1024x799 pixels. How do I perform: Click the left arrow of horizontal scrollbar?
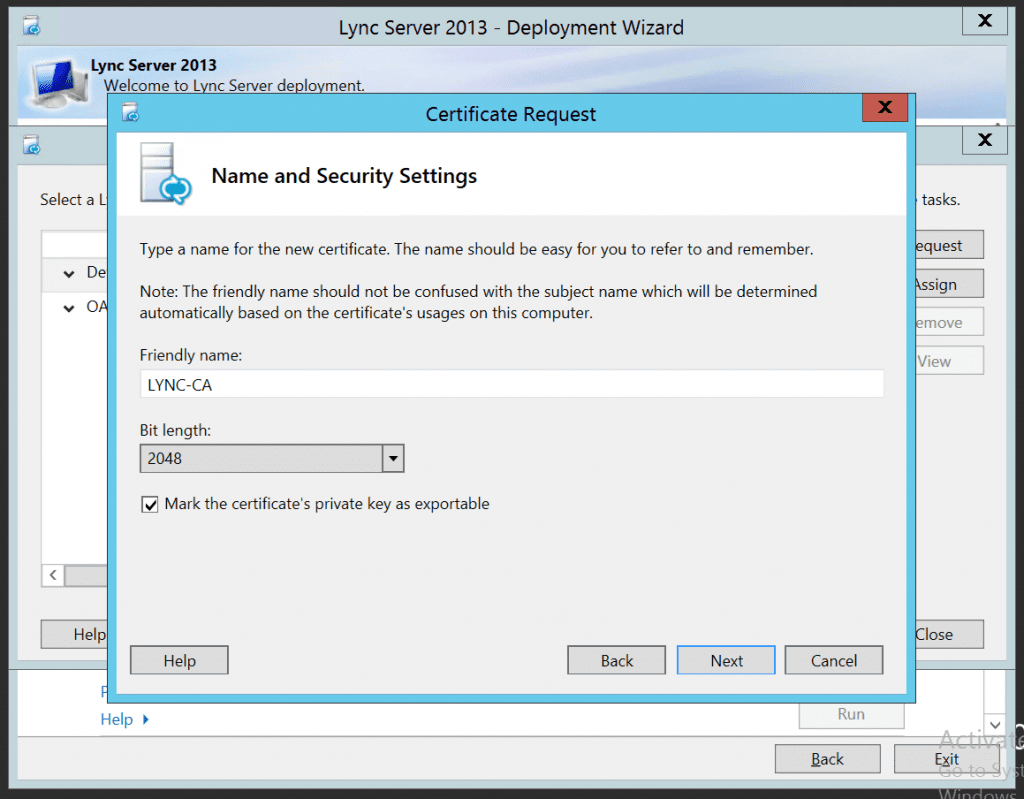(52, 575)
